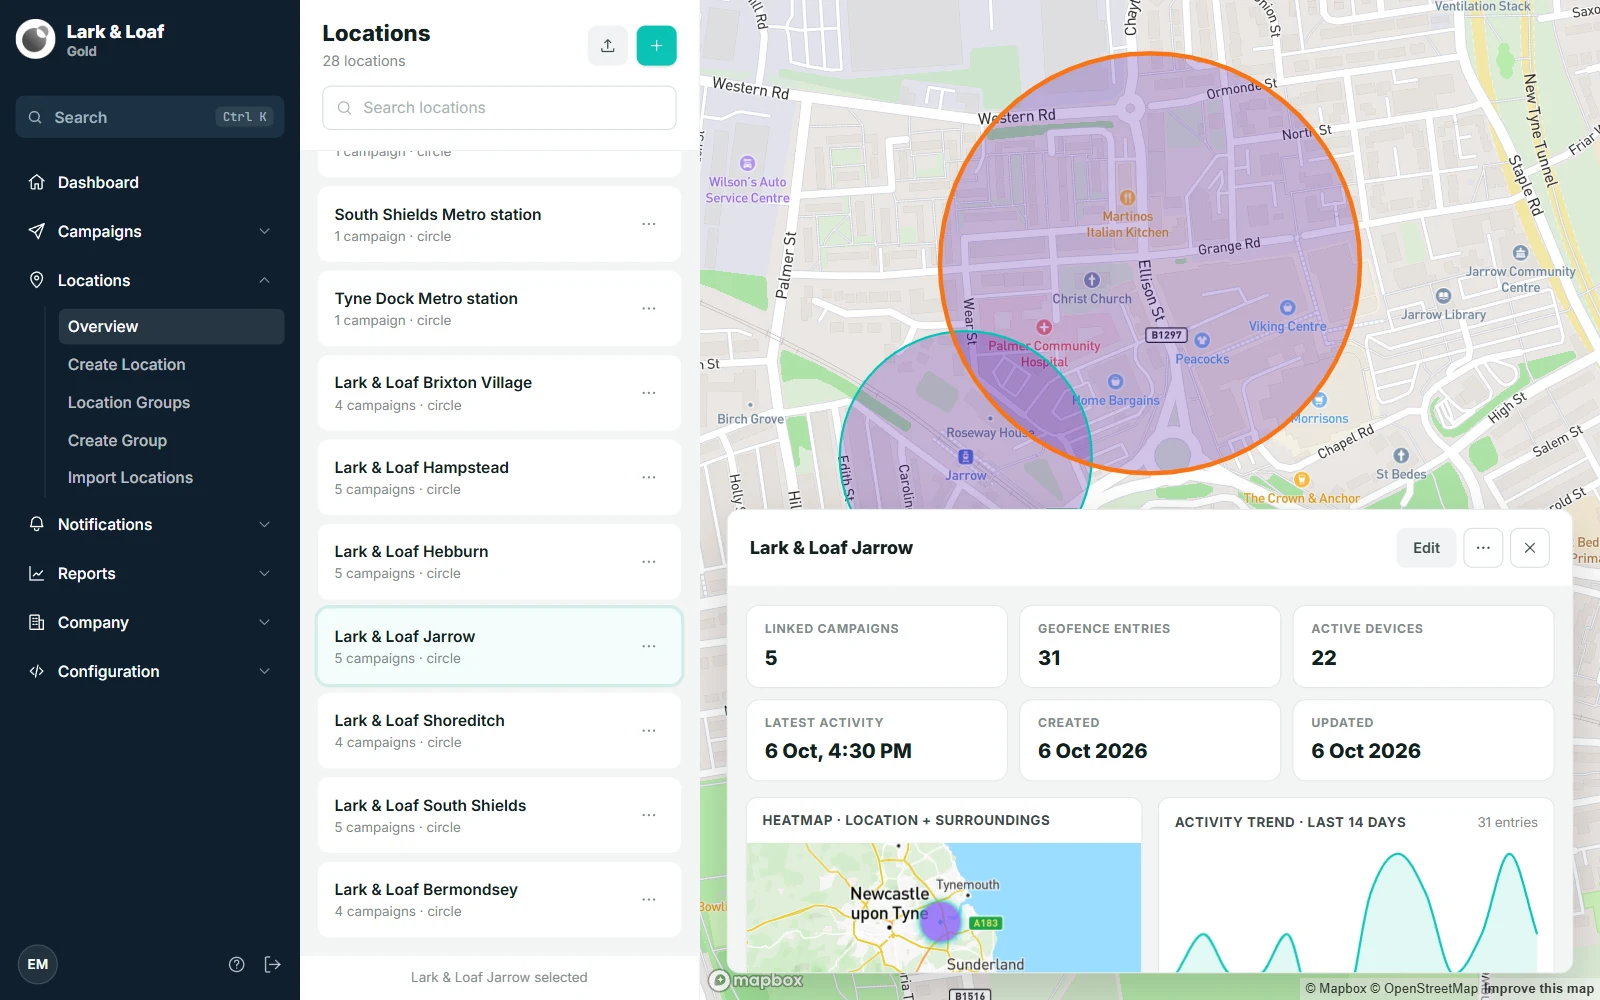This screenshot has width=1600, height=1000.
Task: Click the Improve this map link
Action: click(1538, 988)
